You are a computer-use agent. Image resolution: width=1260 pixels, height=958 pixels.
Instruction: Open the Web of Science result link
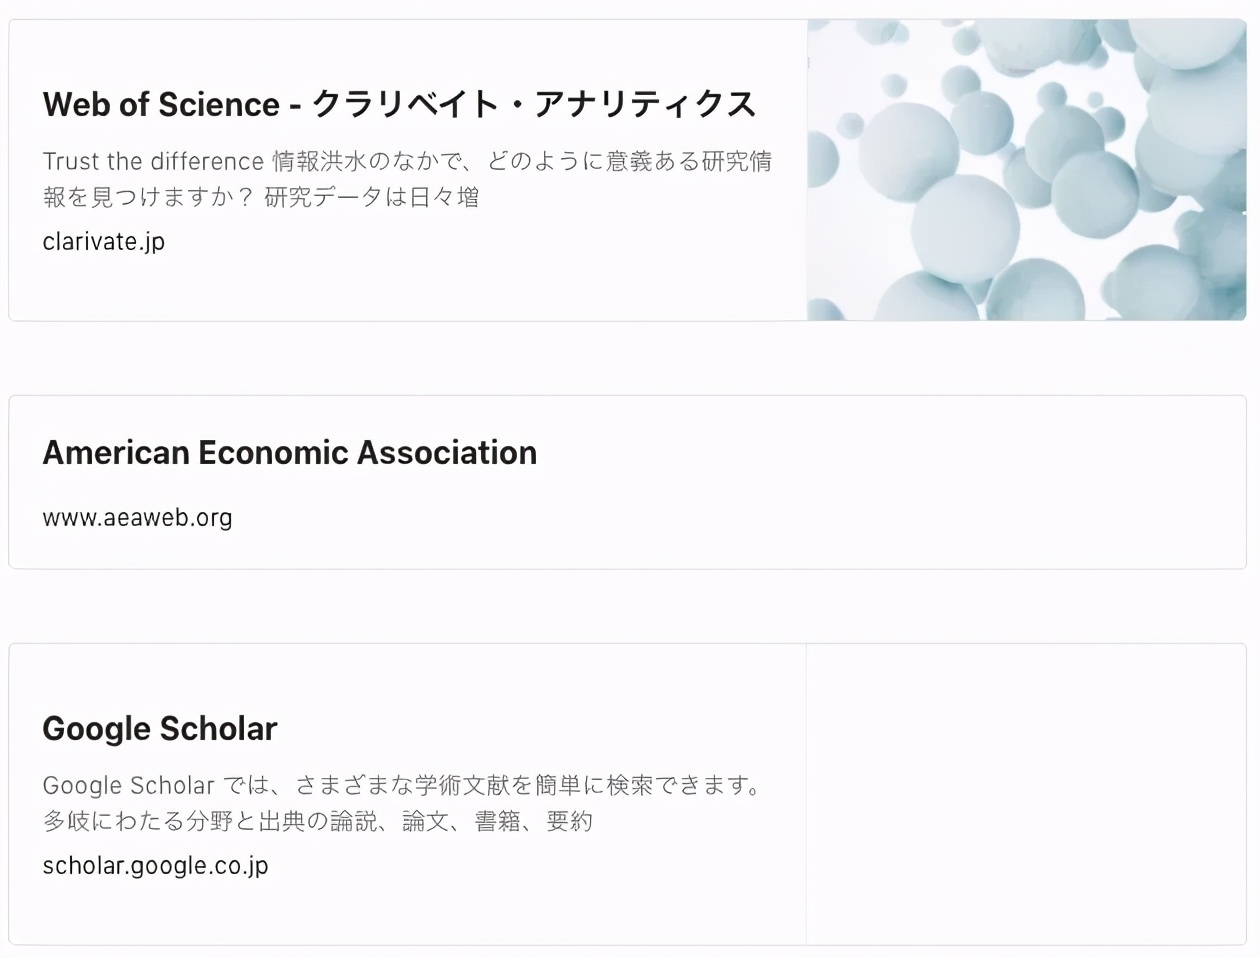pos(398,103)
